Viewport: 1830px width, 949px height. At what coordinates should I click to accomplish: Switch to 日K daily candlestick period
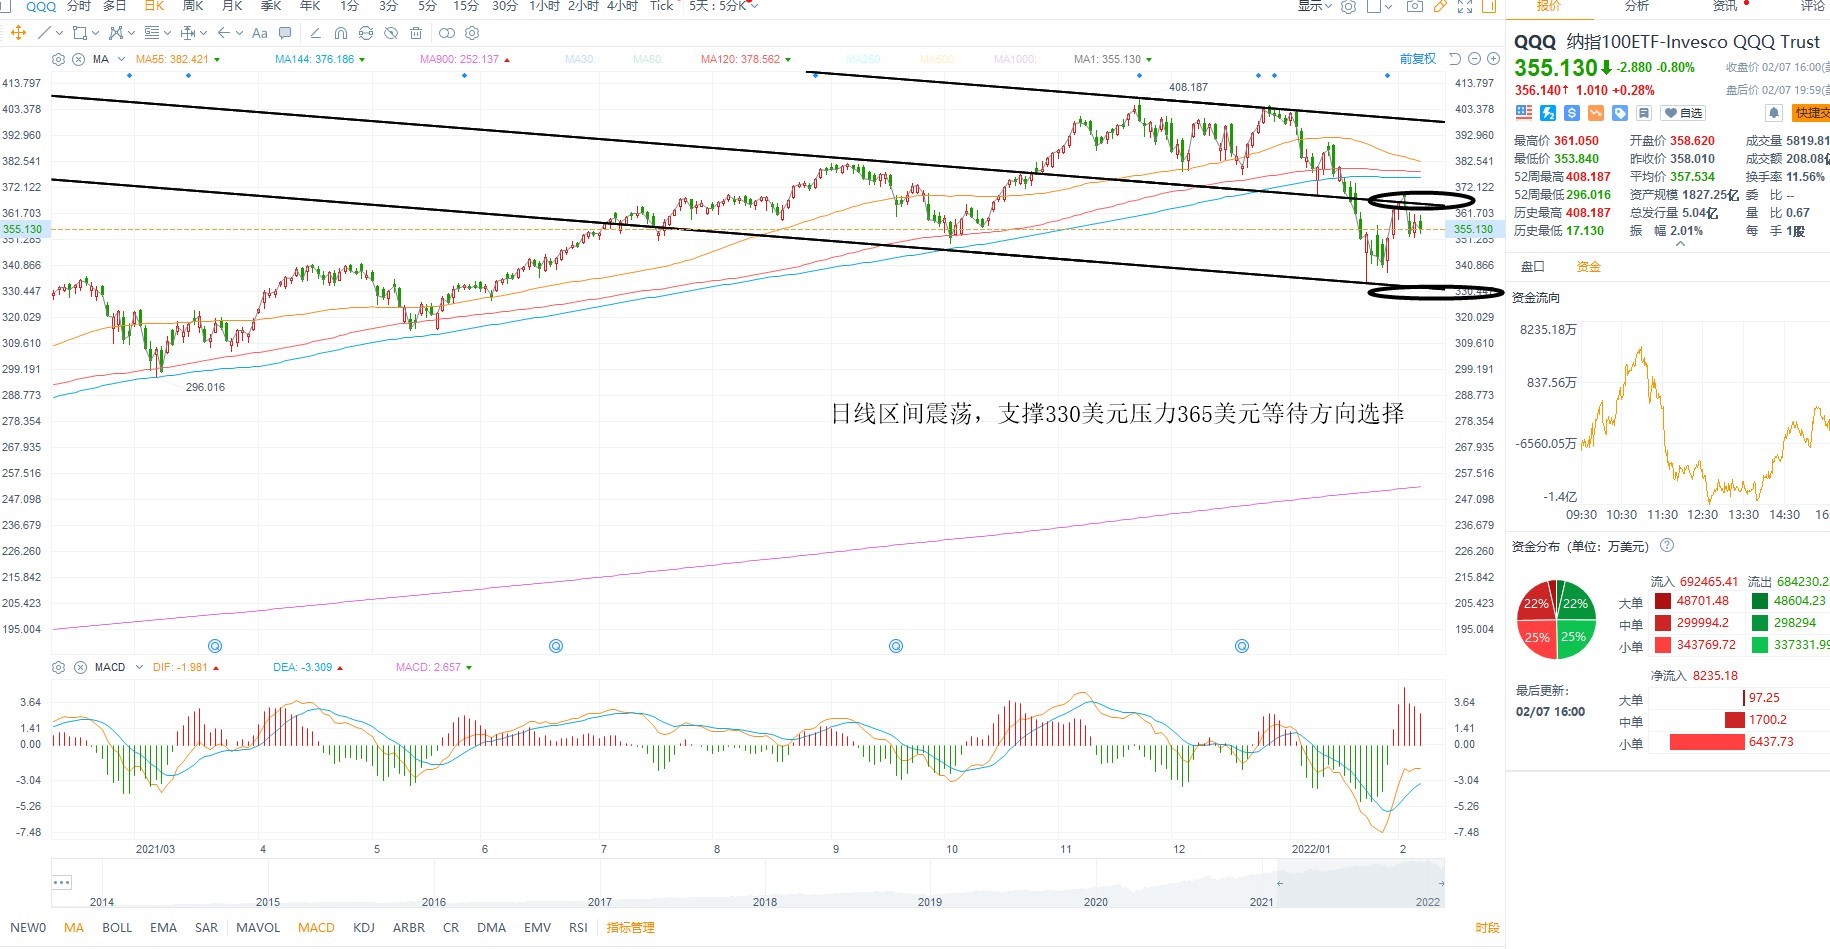[154, 6]
